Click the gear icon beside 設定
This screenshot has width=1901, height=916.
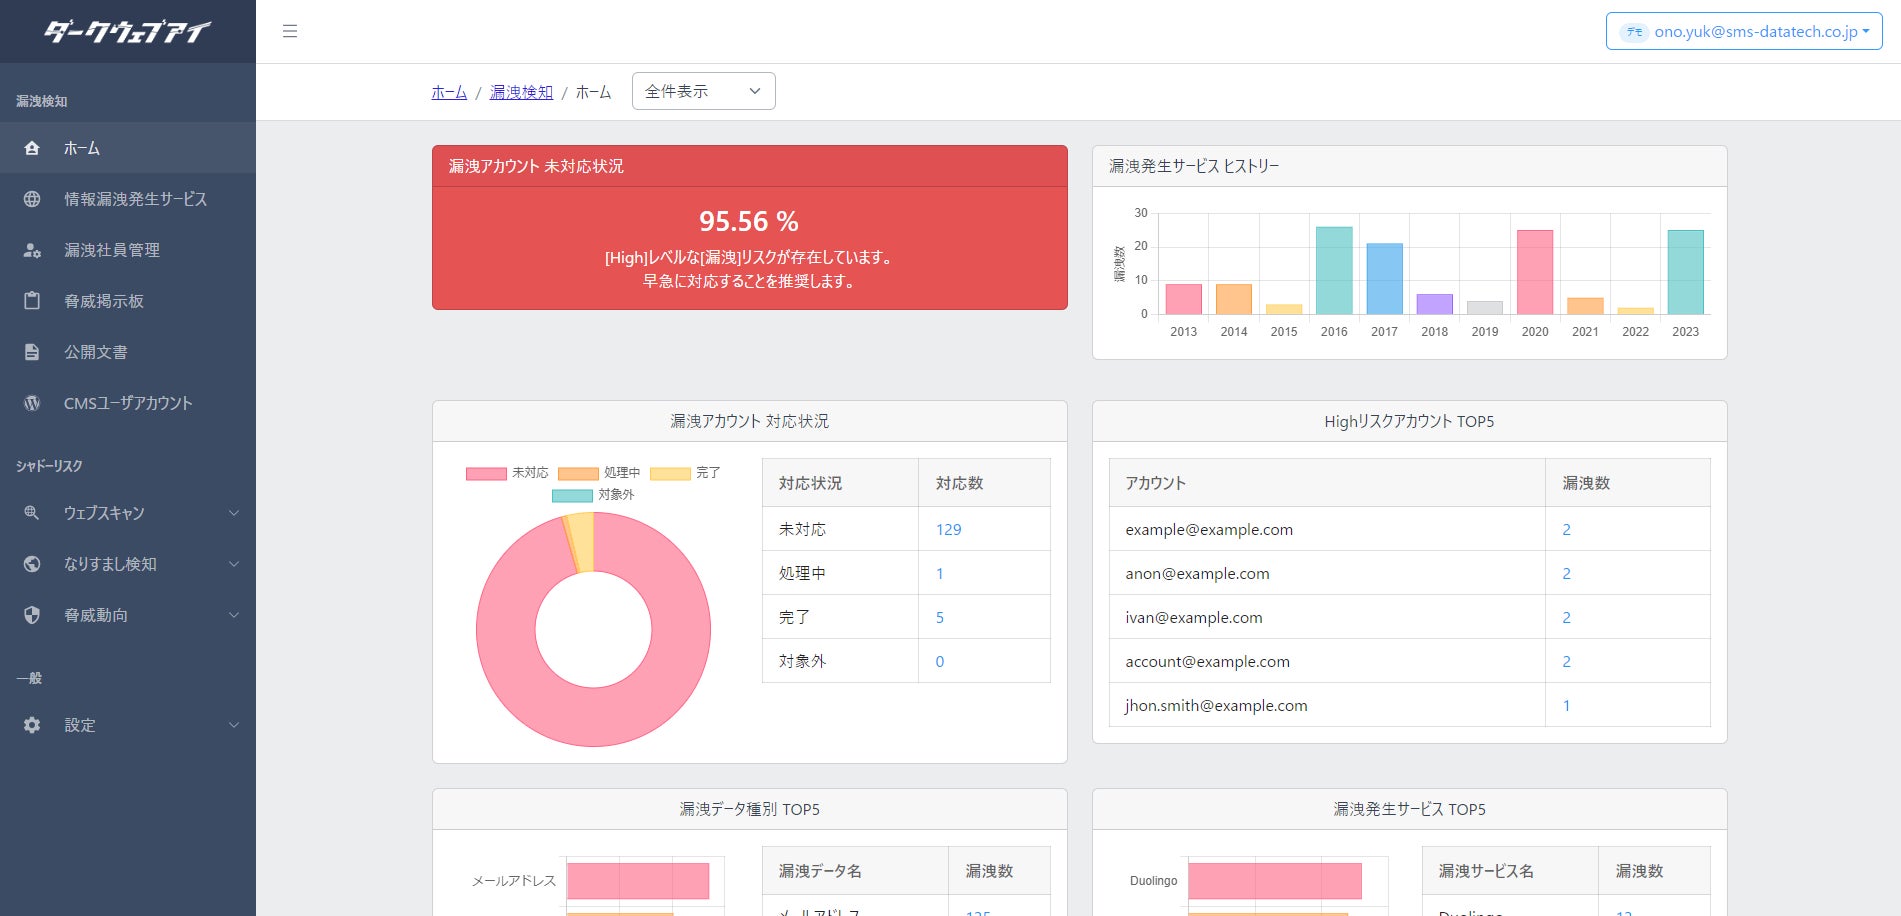coord(32,725)
